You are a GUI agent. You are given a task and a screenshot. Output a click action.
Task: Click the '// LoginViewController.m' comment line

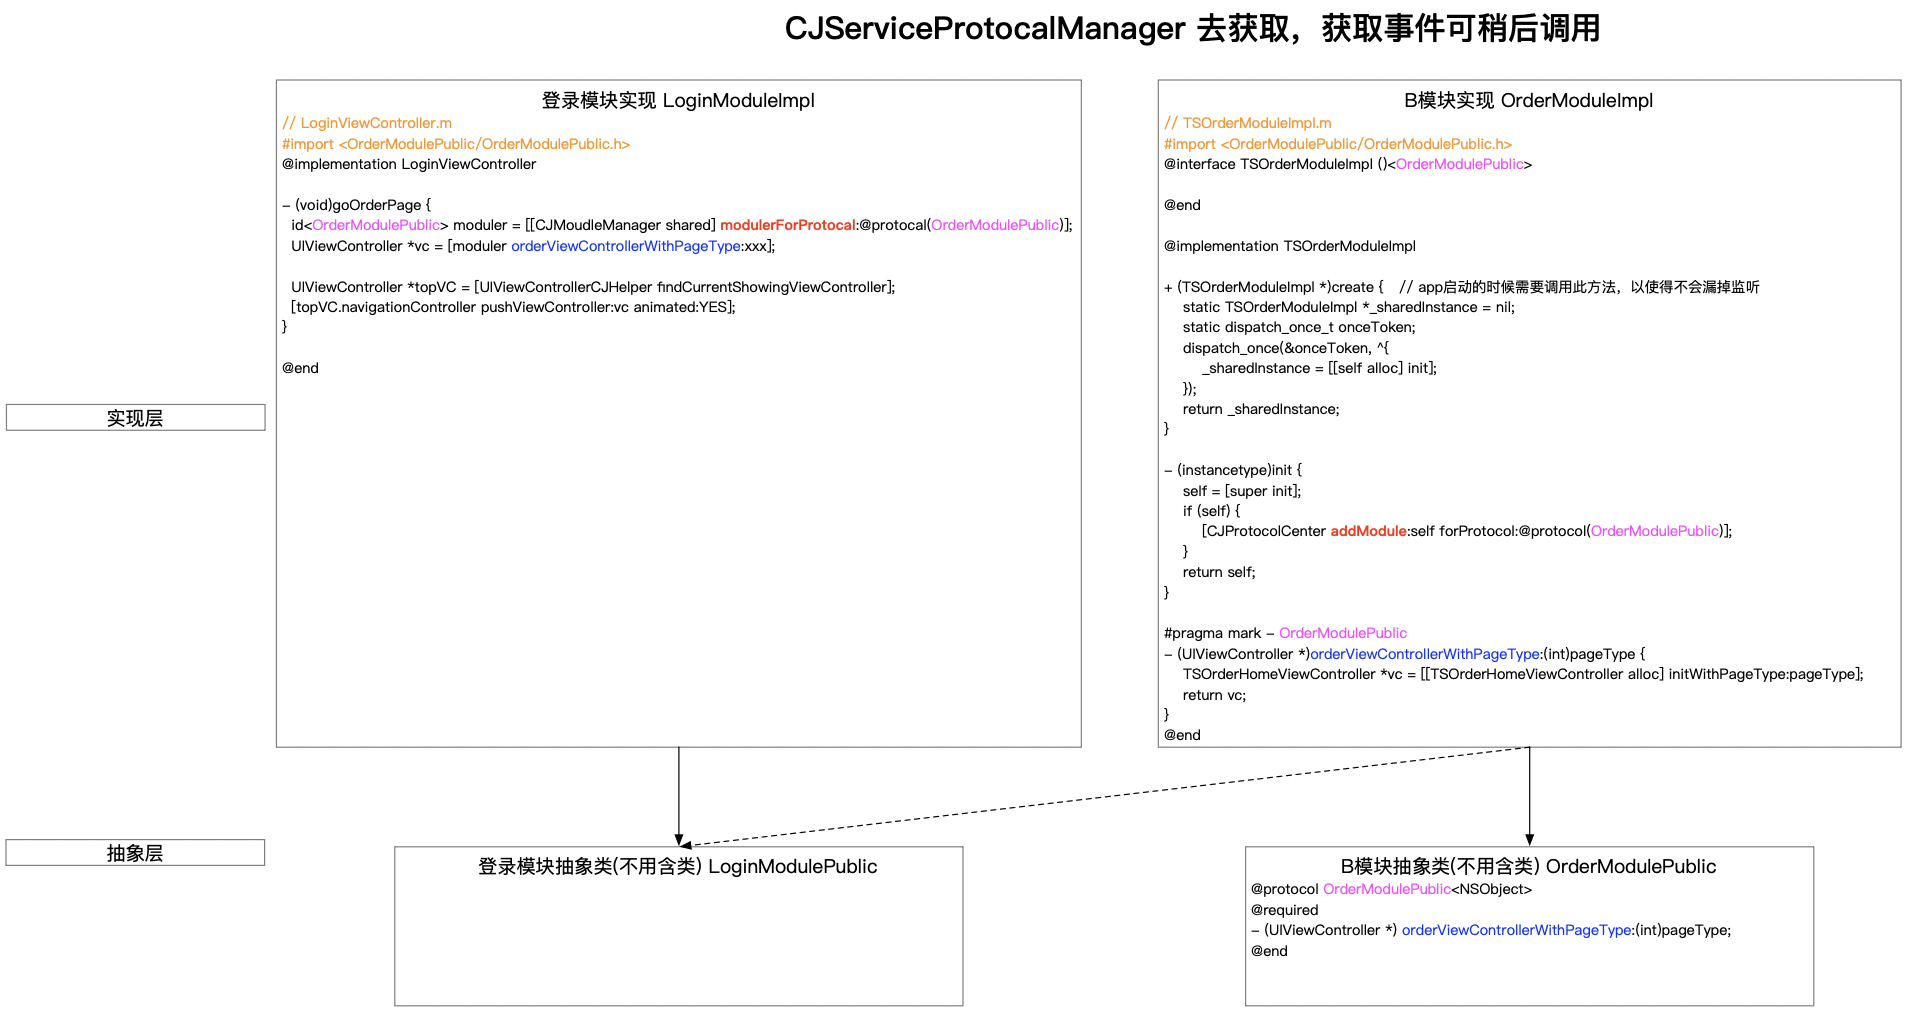pyautogui.click(x=367, y=123)
